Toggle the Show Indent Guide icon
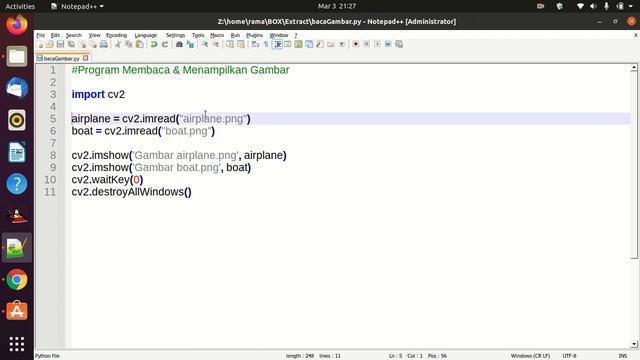The width and height of the screenshot is (640, 360). coord(278,44)
